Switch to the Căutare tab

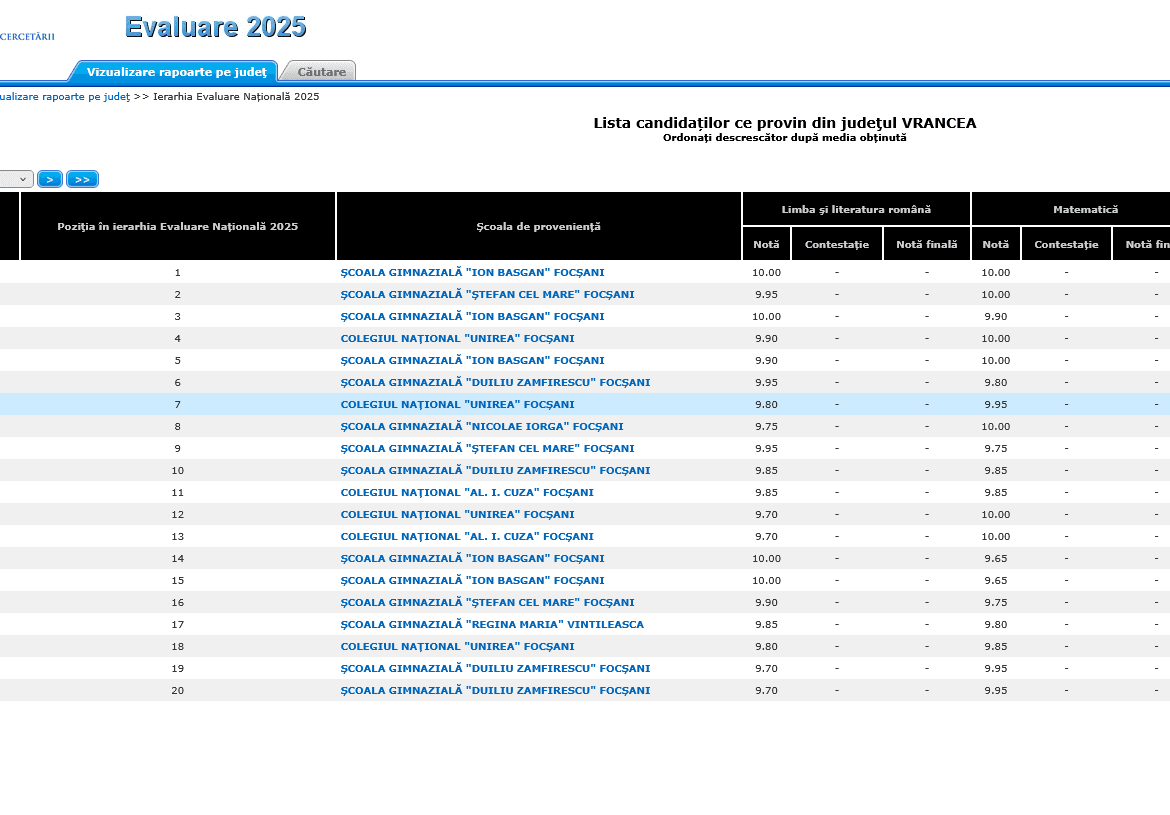point(321,72)
